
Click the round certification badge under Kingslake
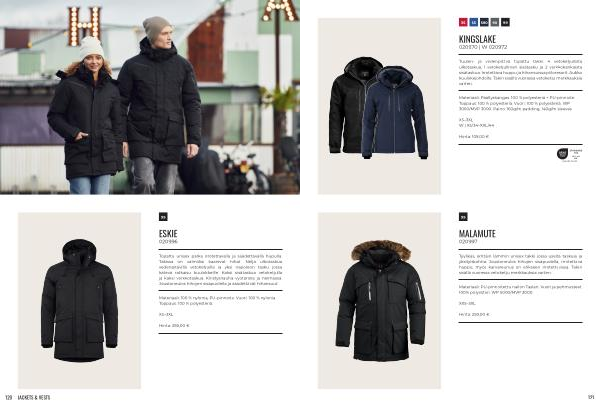tap(562, 154)
